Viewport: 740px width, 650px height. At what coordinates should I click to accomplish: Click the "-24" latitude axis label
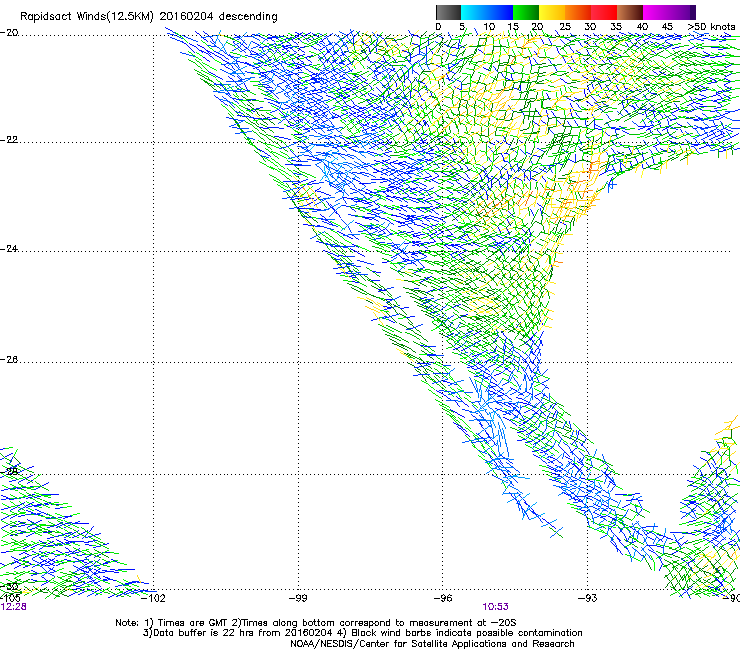(x=9, y=249)
